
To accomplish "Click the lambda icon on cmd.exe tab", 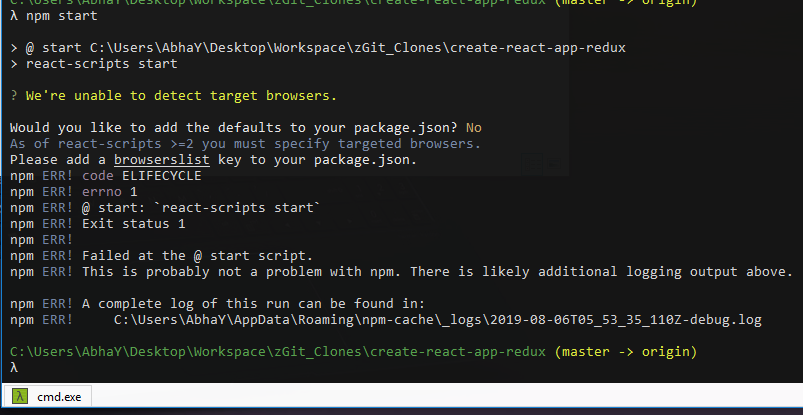I will pyautogui.click(x=19, y=396).
